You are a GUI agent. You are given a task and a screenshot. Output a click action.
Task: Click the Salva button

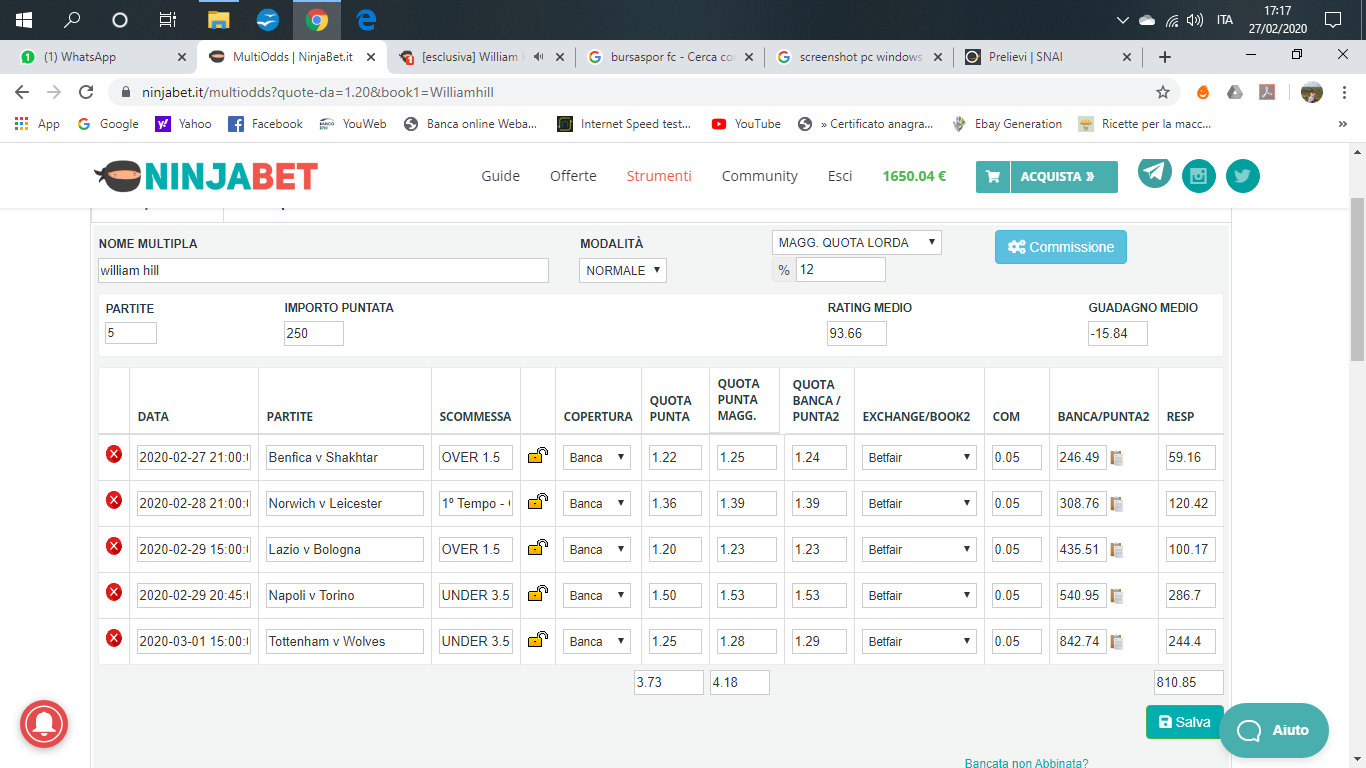1184,722
